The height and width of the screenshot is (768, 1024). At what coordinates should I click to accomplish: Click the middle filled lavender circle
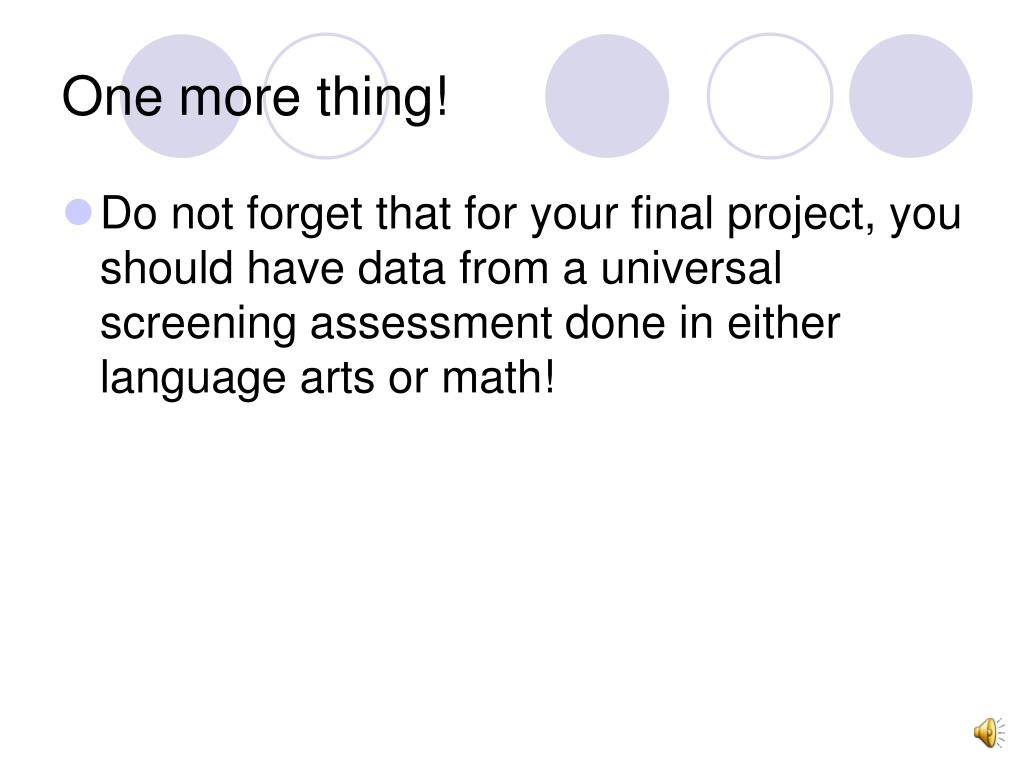(607, 96)
